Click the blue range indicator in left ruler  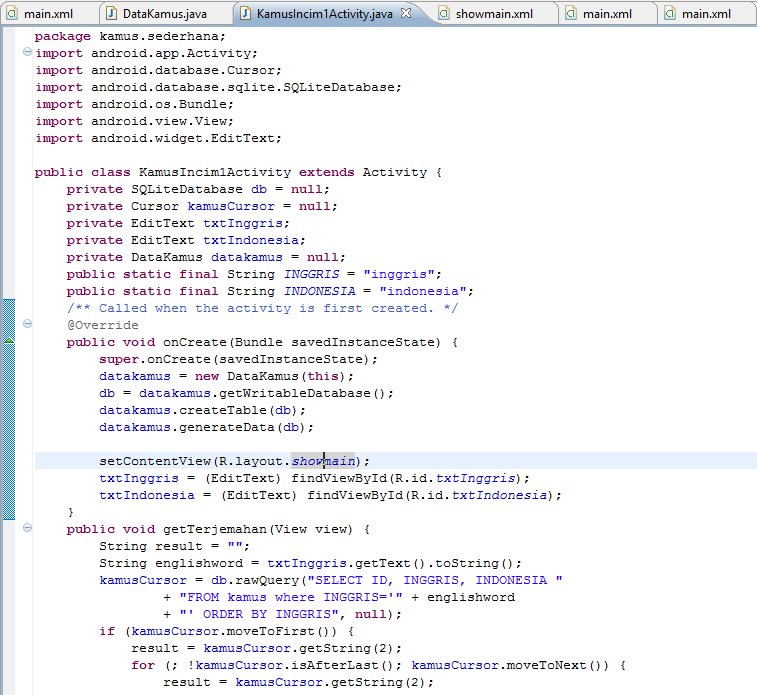click(x=9, y=409)
